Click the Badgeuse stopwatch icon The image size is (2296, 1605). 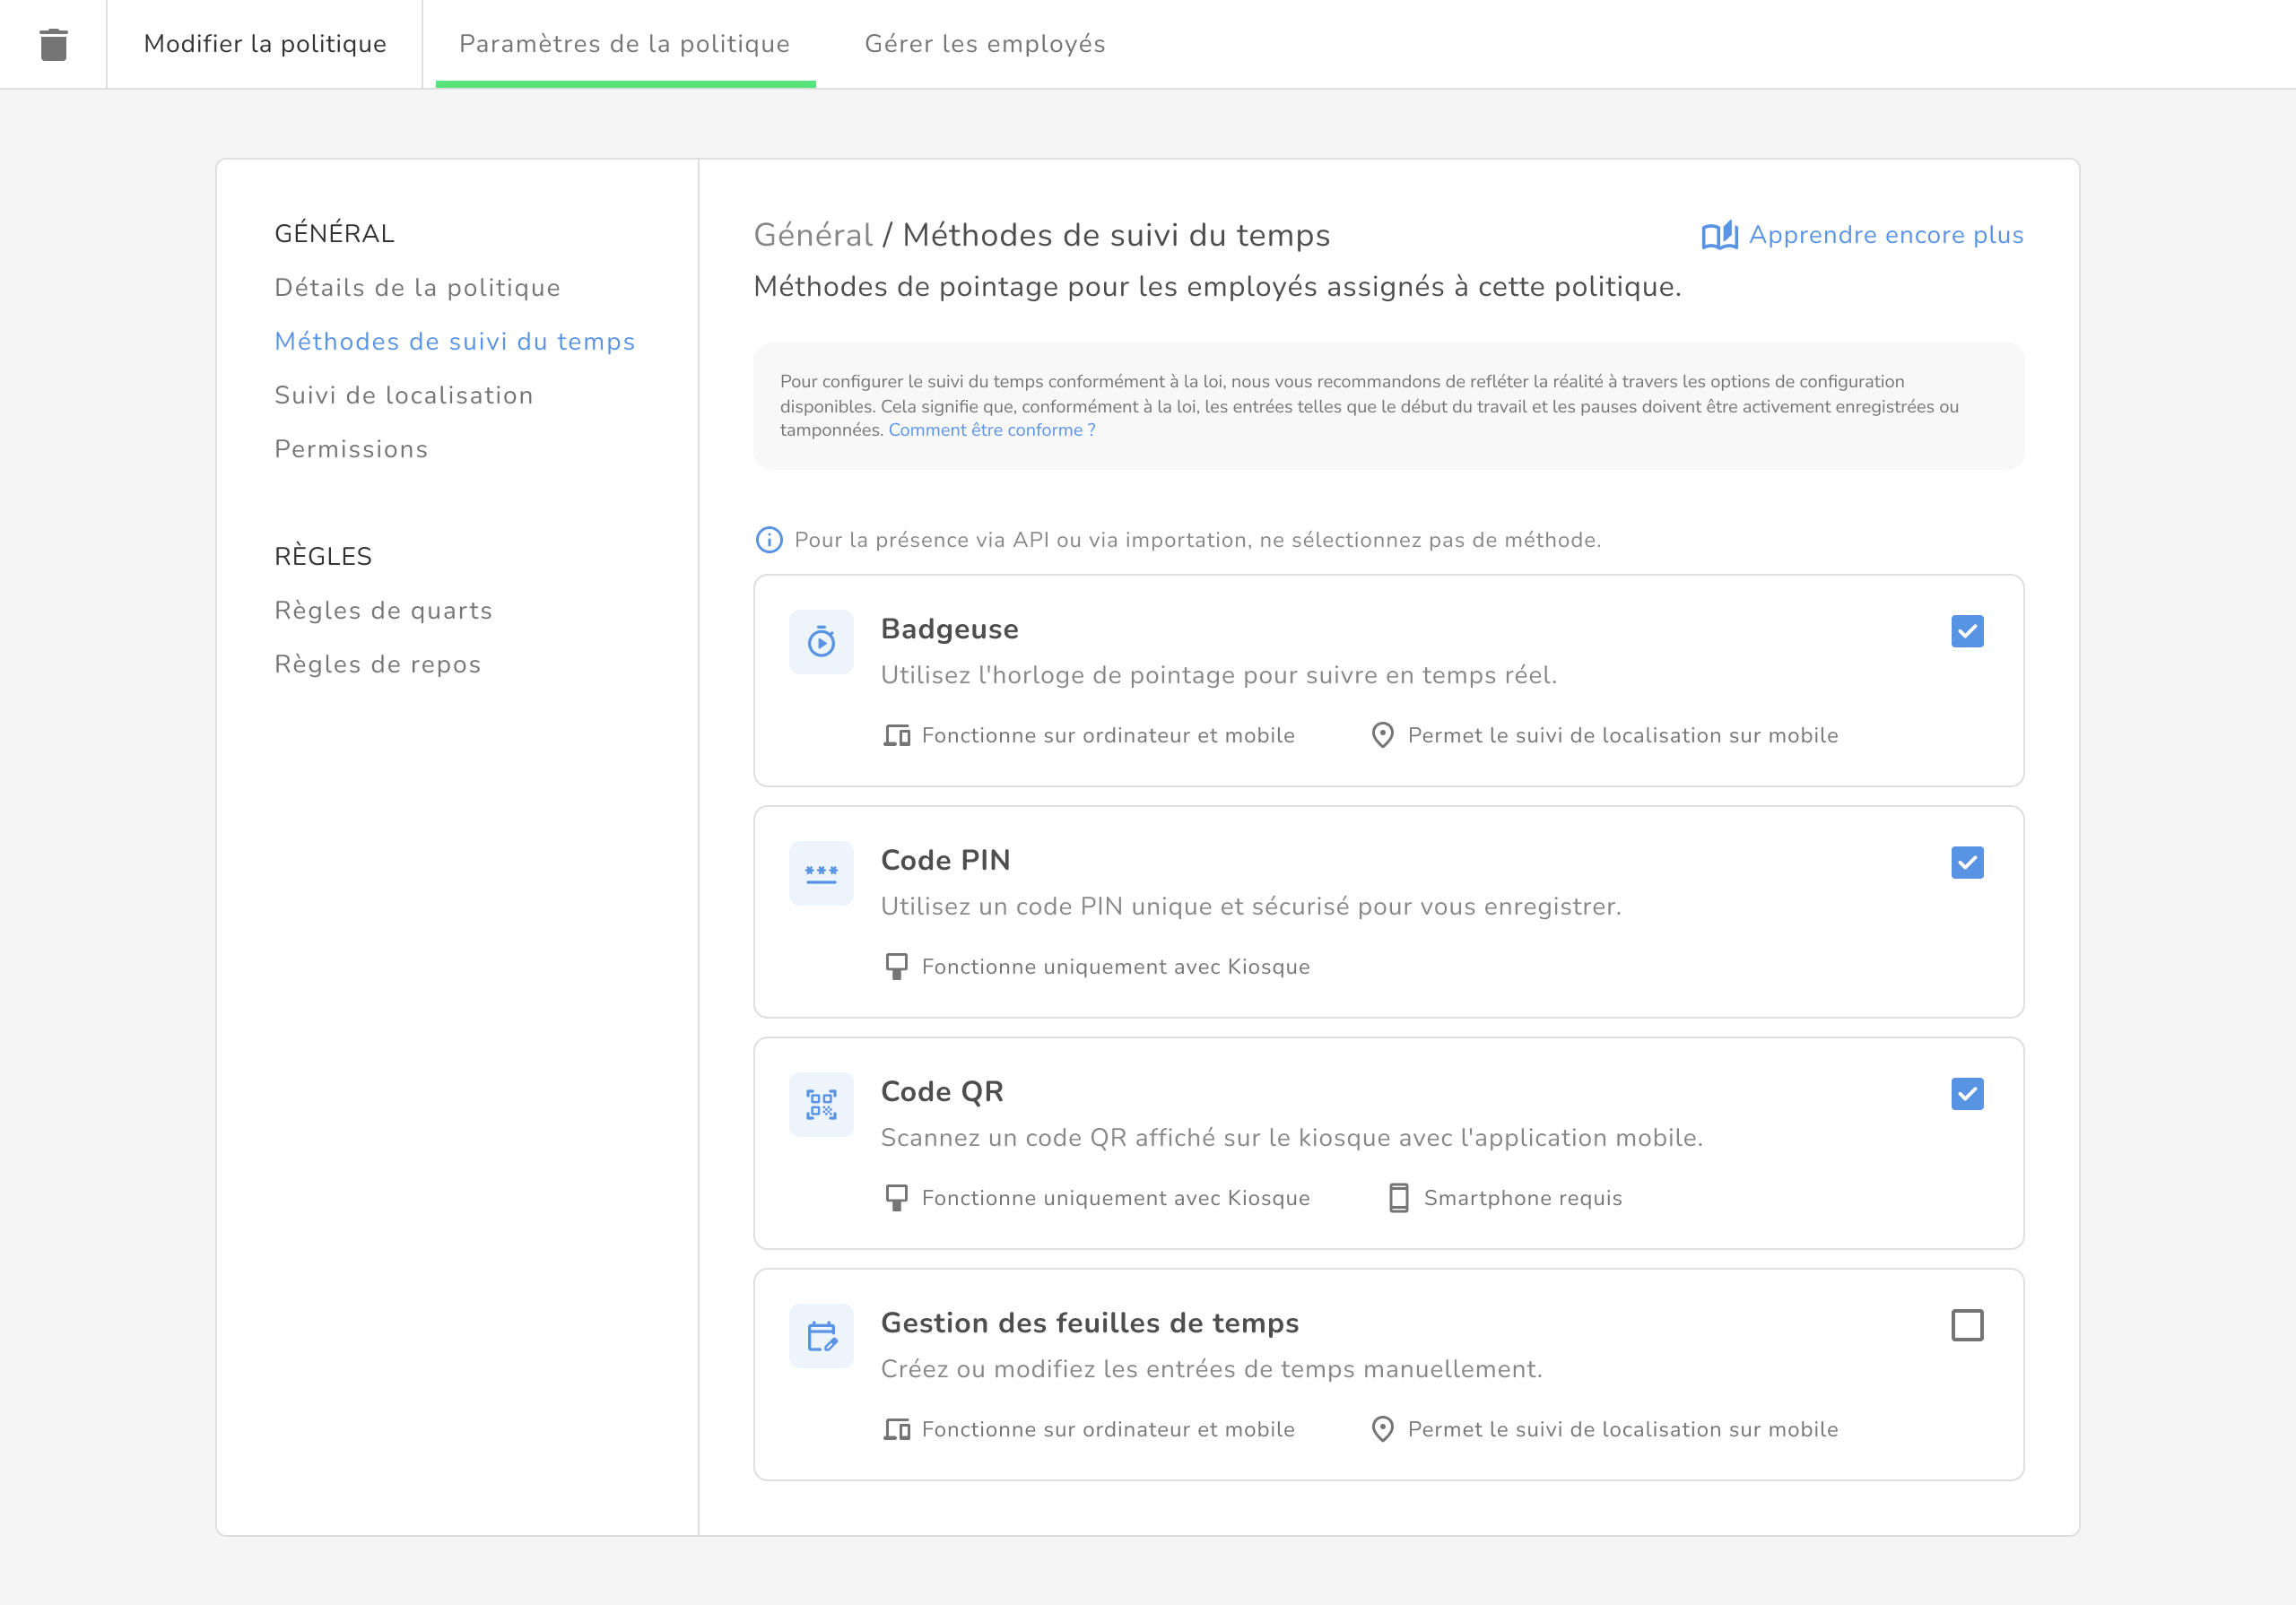[821, 641]
